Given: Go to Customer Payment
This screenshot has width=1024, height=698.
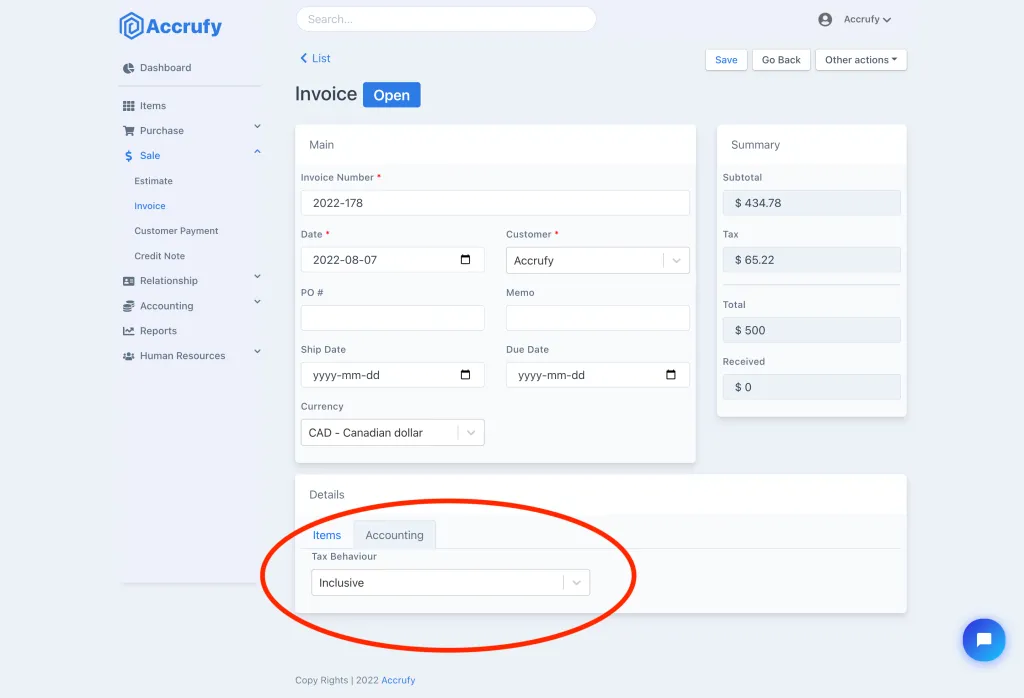Looking at the screenshot, I should tap(176, 231).
